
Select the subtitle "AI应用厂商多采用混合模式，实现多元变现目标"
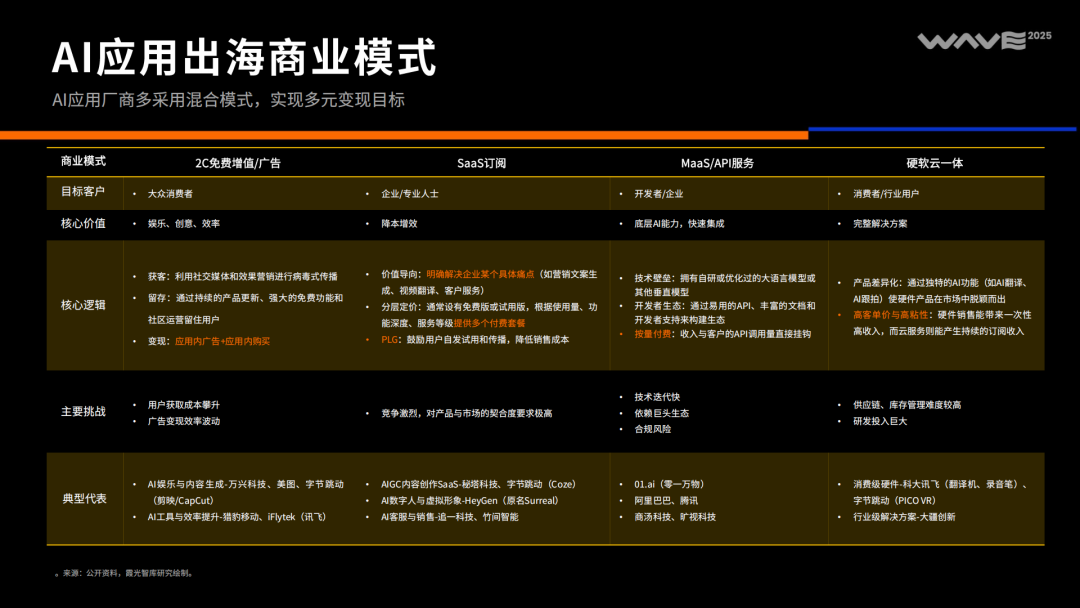pos(229,100)
